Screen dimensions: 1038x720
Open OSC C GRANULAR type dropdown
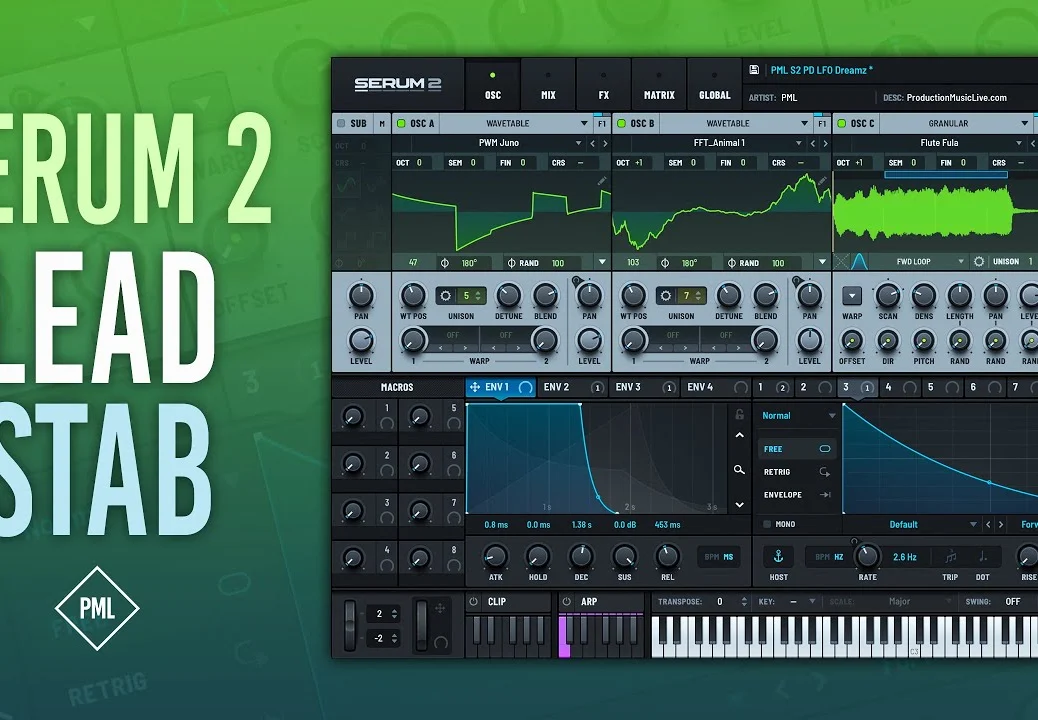point(956,123)
